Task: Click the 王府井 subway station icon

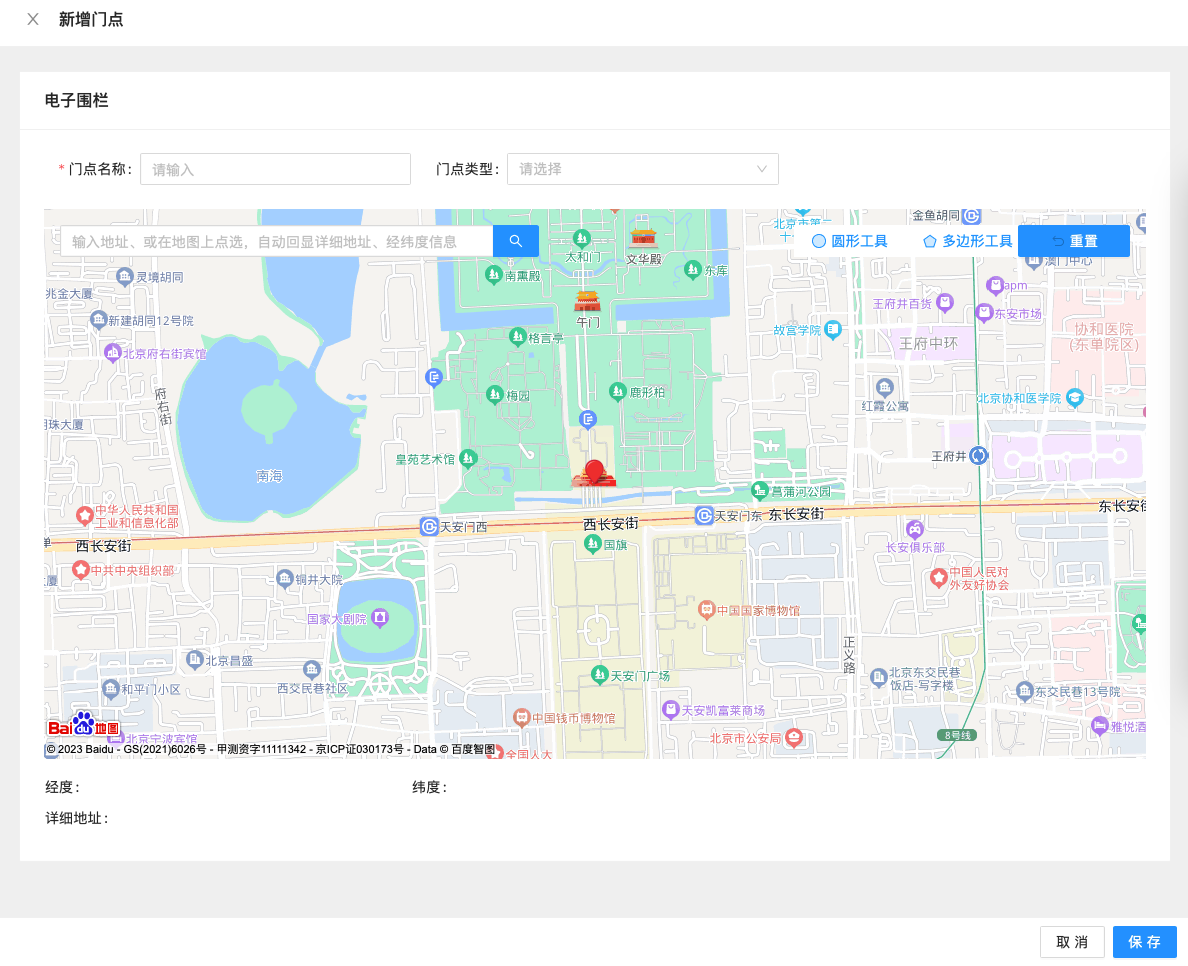Action: point(979,455)
